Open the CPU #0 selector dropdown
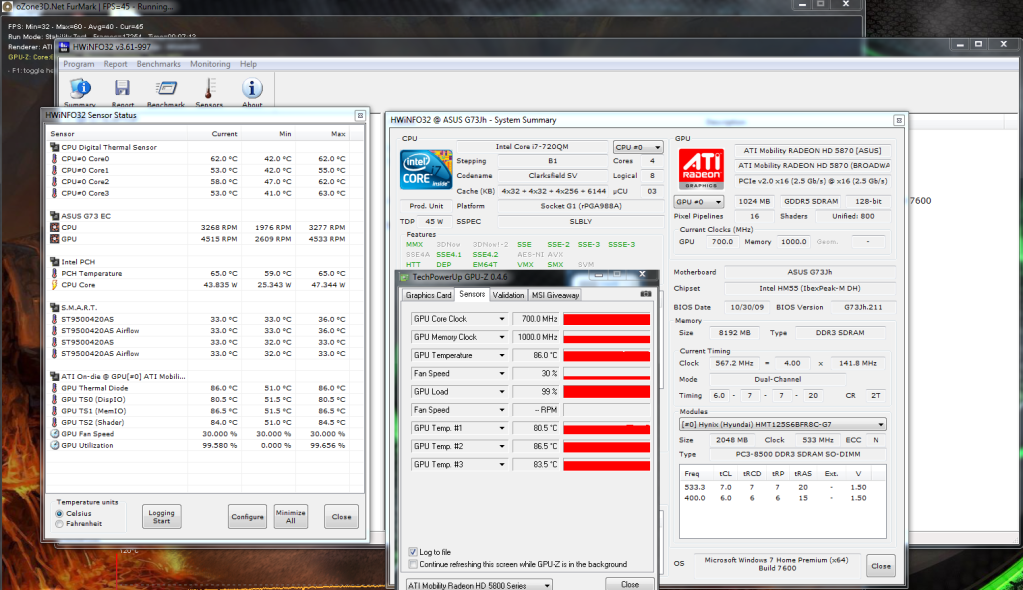The width and height of the screenshot is (1023, 590). tap(637, 148)
